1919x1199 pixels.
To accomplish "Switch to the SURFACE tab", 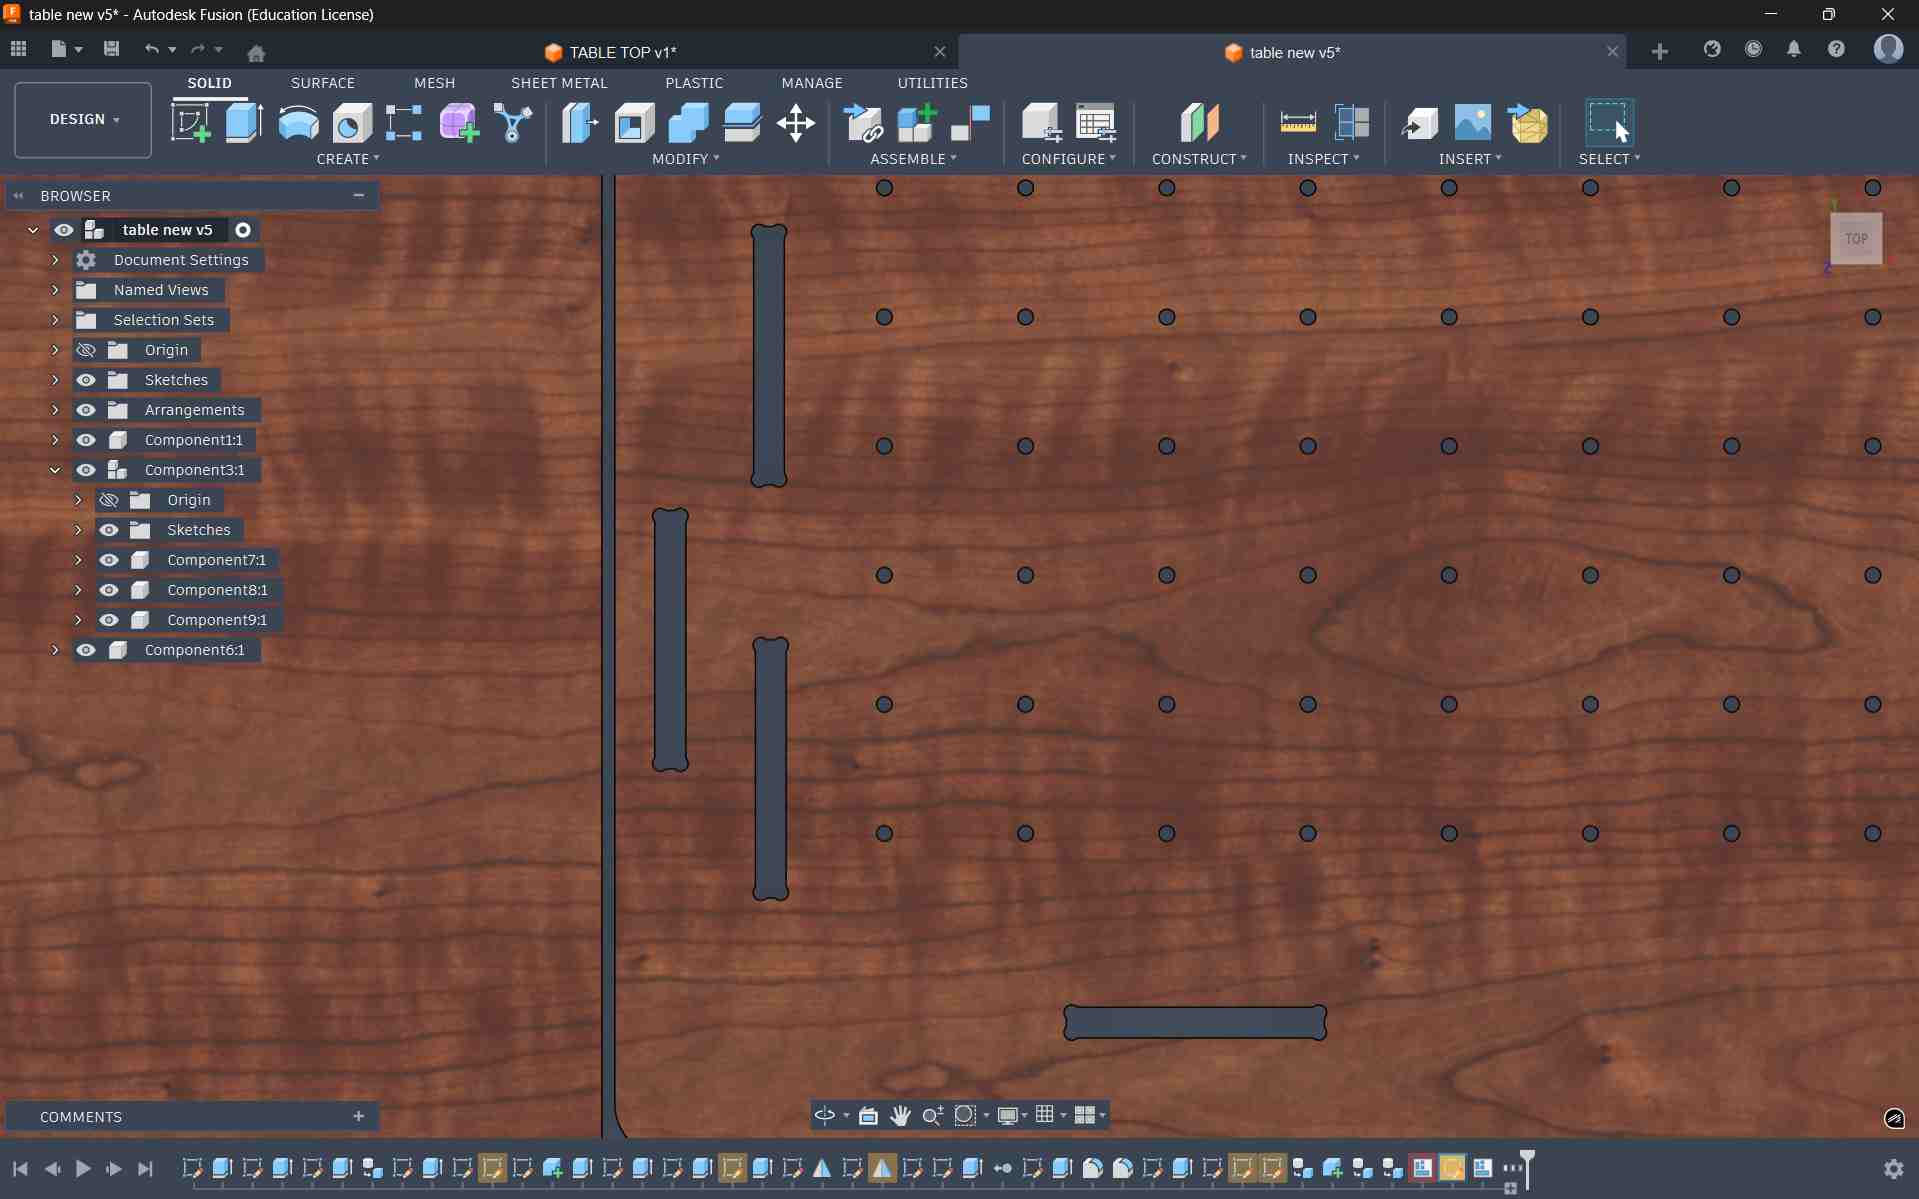I will click(x=323, y=83).
